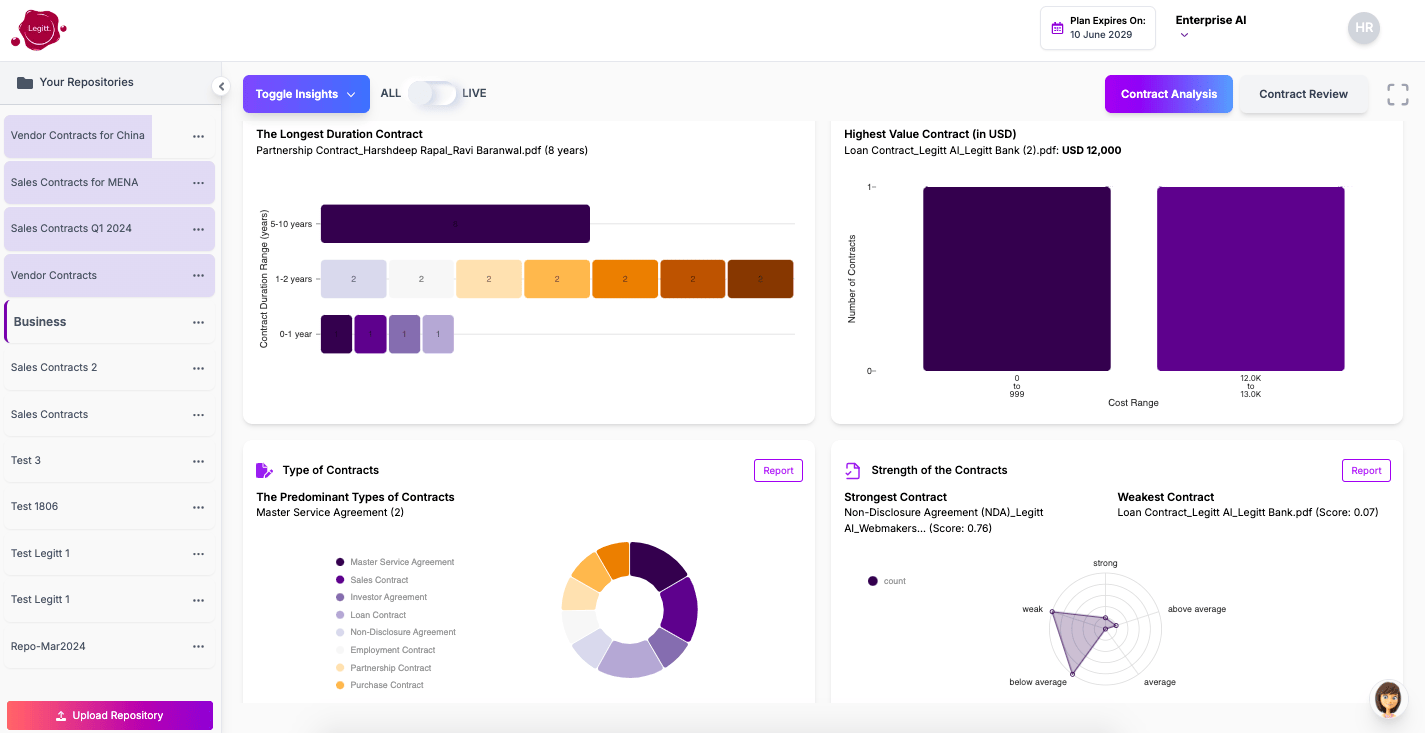The width and height of the screenshot is (1425, 733).
Task: Collapse the repositories sidebar with arrow
Action: point(221,87)
